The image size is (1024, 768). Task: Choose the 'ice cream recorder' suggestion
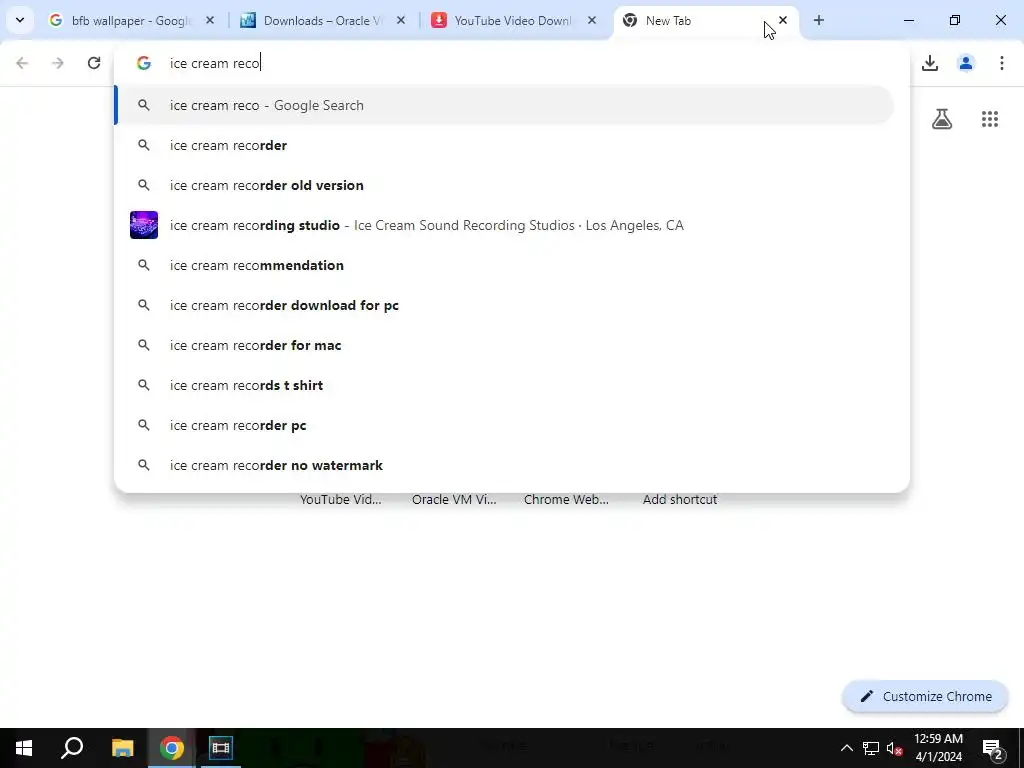tap(504, 145)
